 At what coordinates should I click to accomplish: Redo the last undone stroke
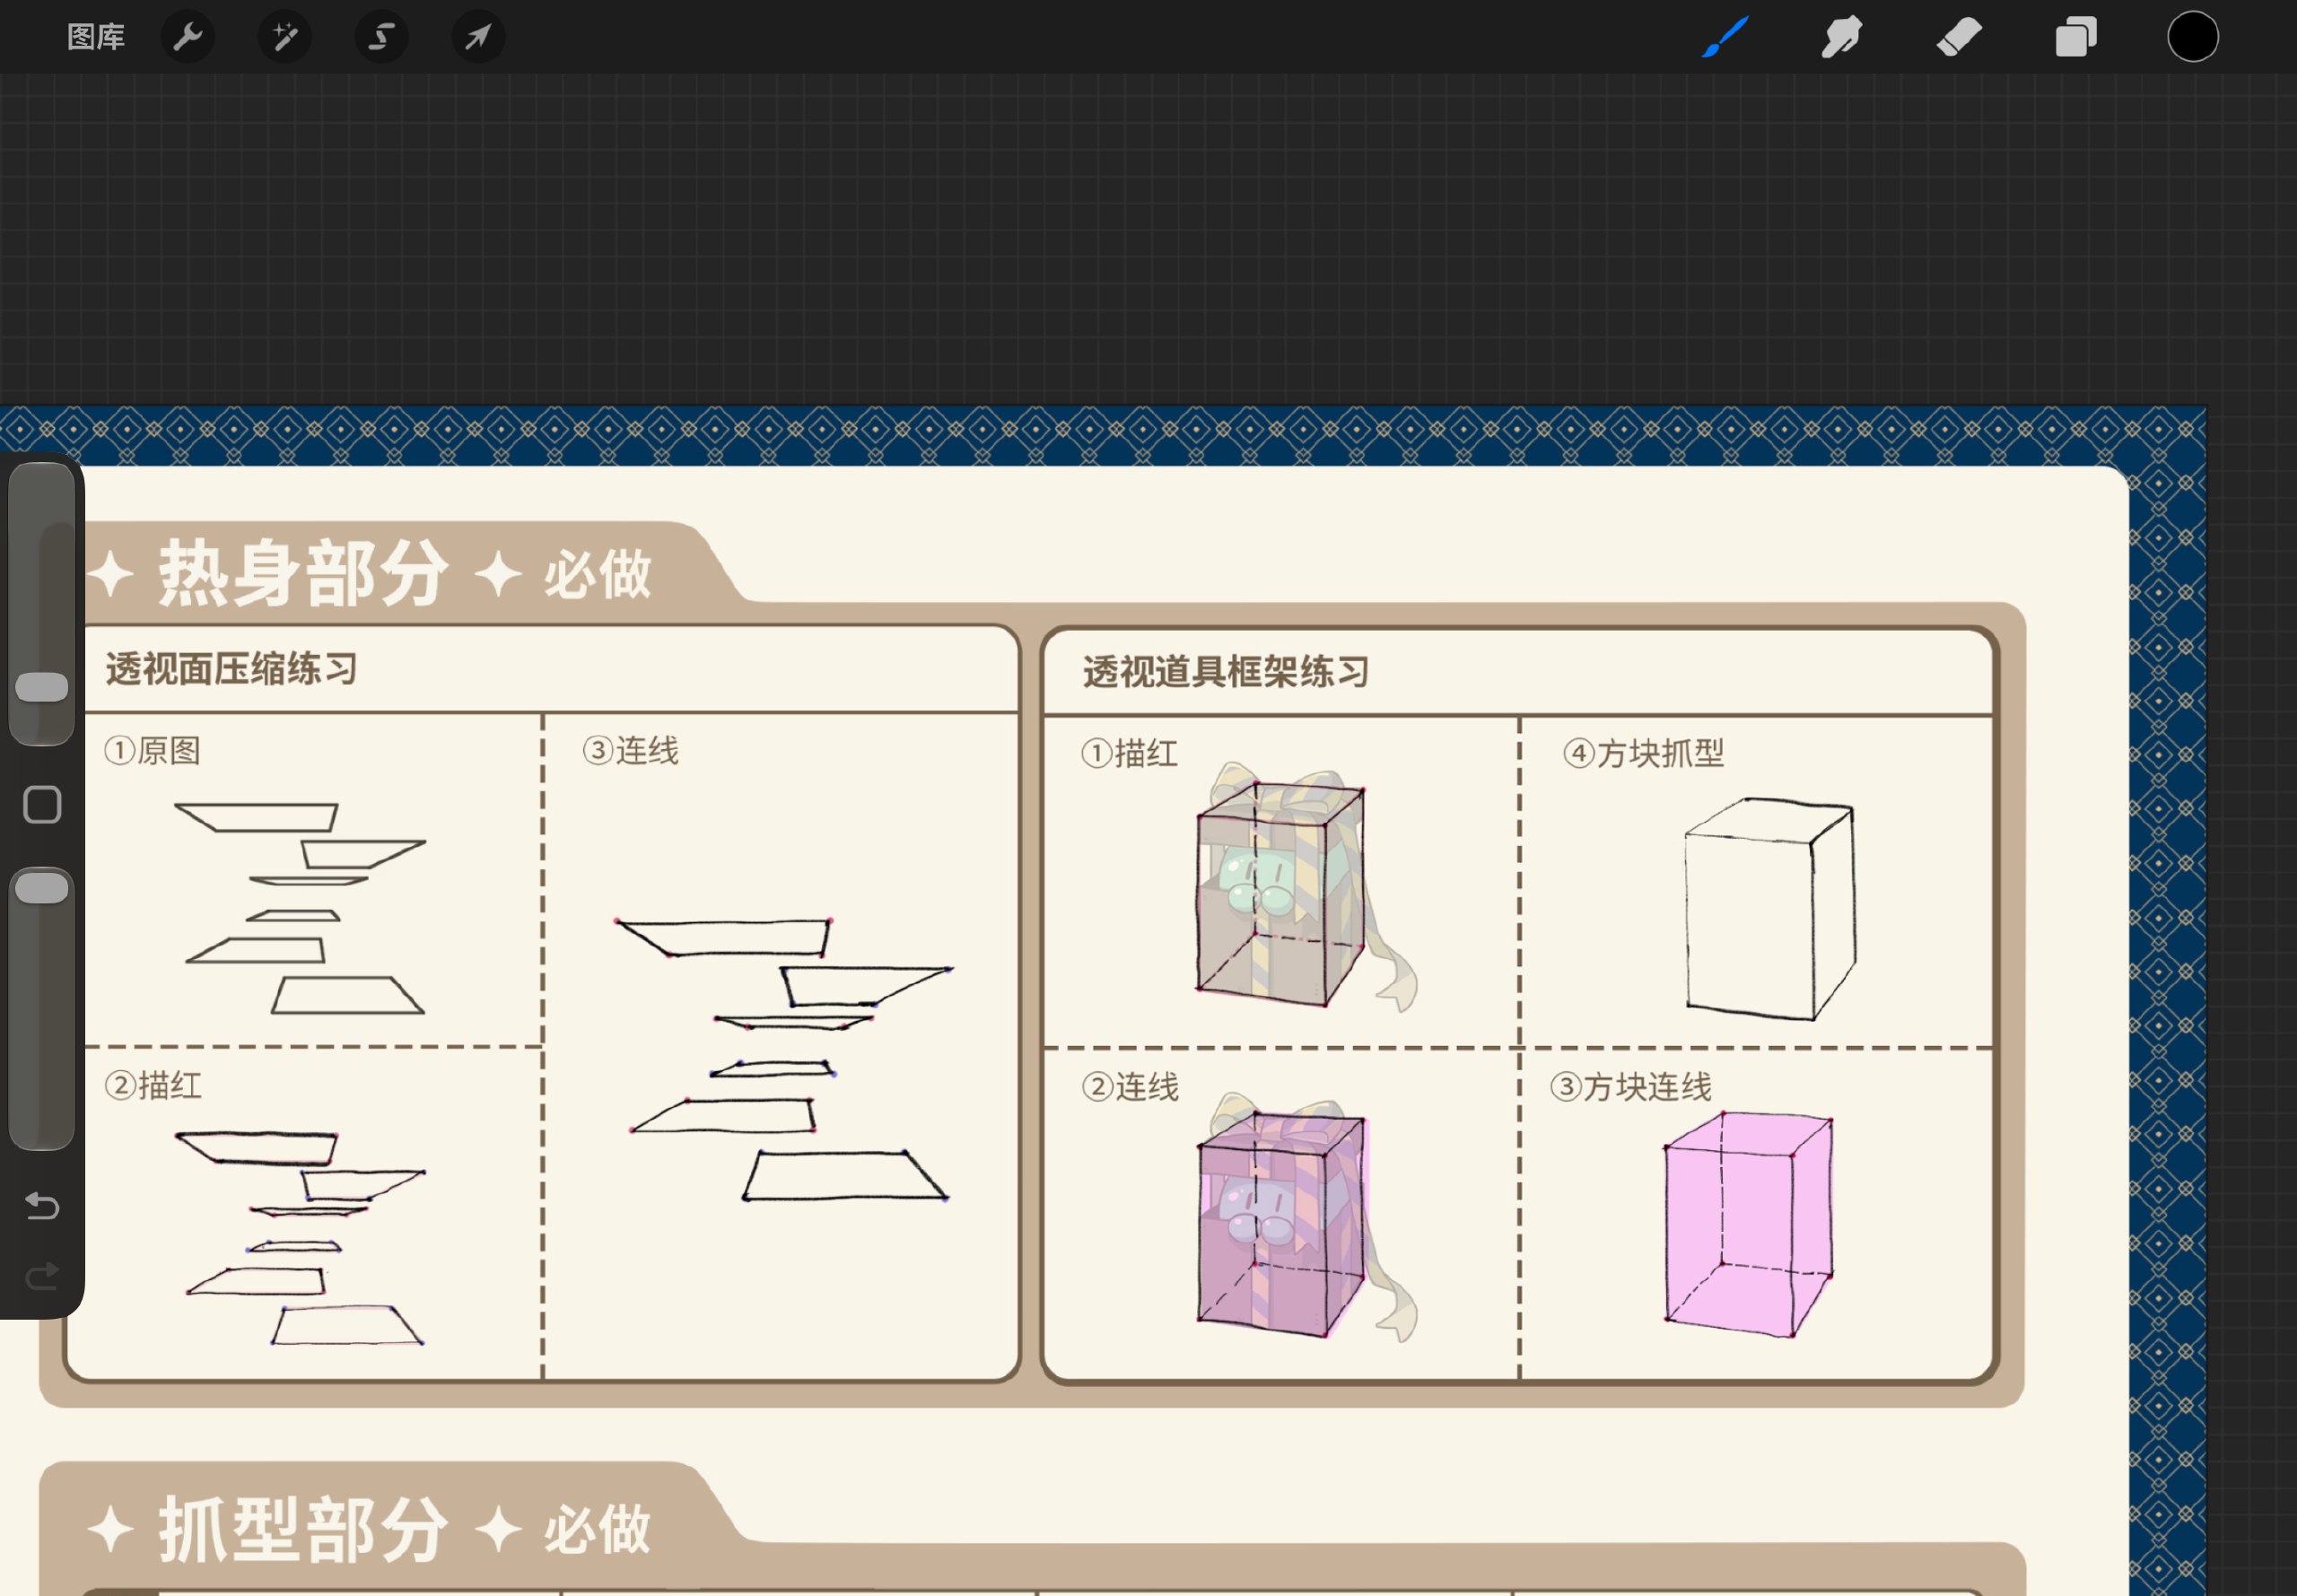point(42,1276)
